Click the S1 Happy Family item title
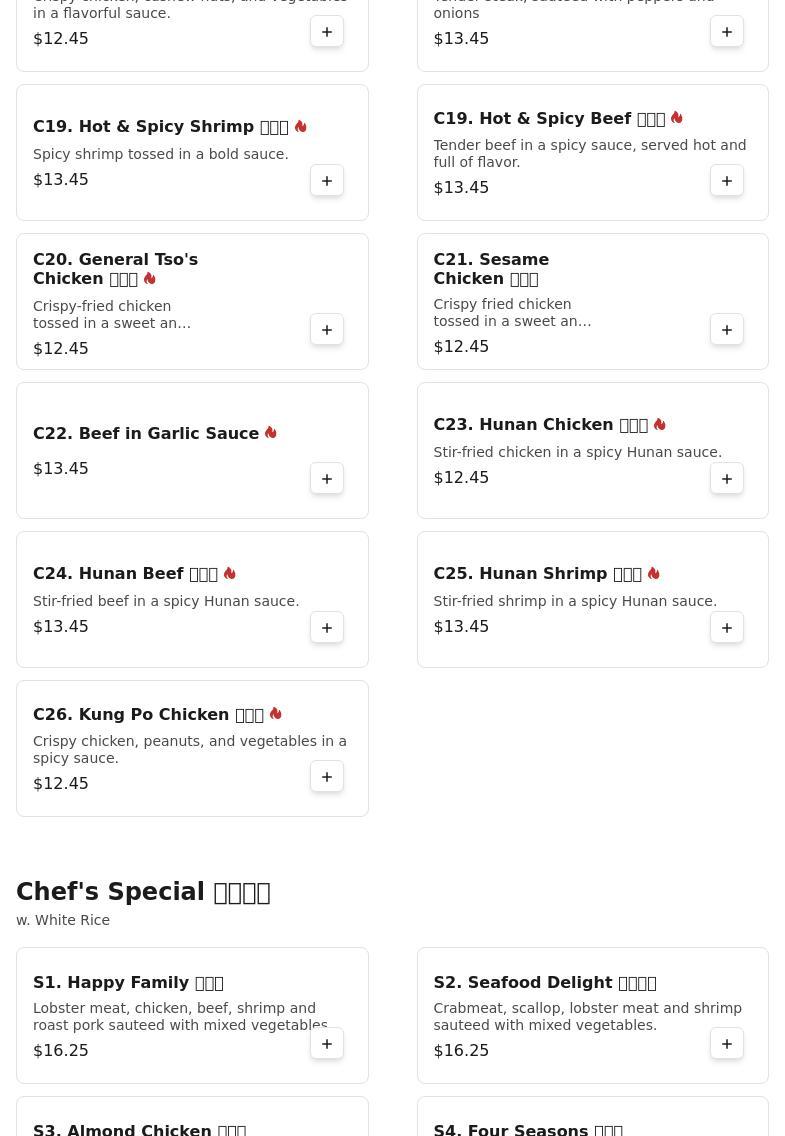 click(x=128, y=982)
